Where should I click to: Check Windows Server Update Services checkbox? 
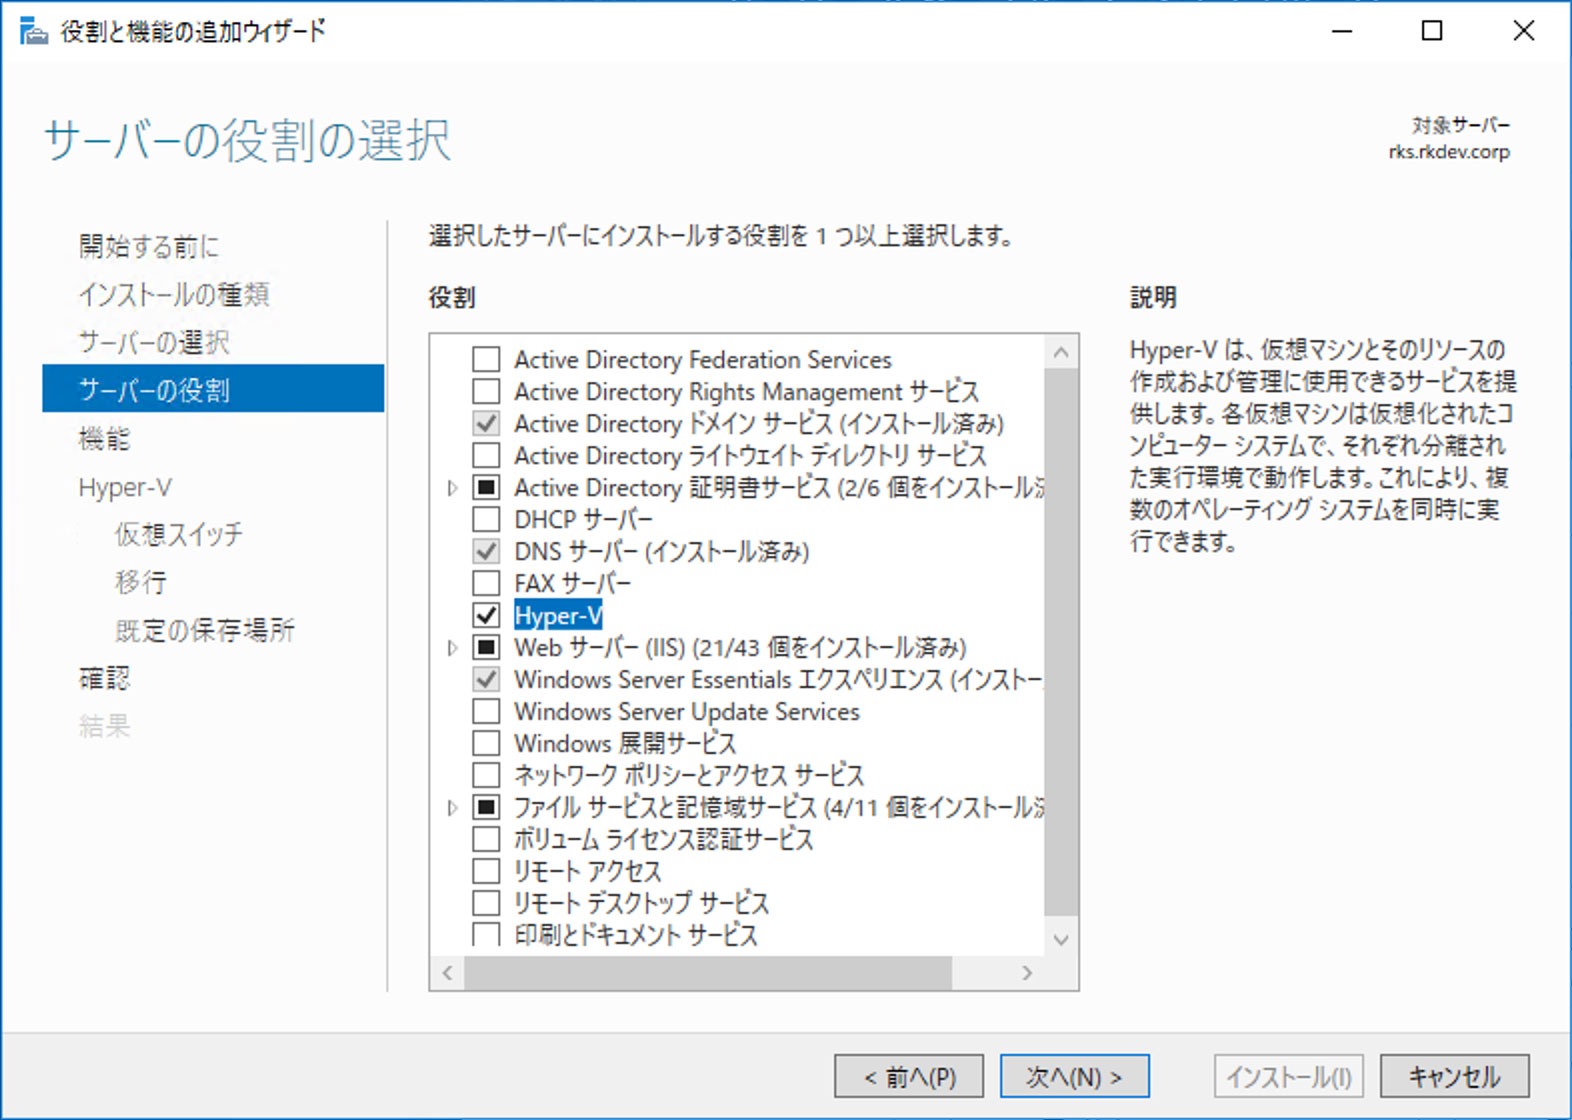point(486,711)
